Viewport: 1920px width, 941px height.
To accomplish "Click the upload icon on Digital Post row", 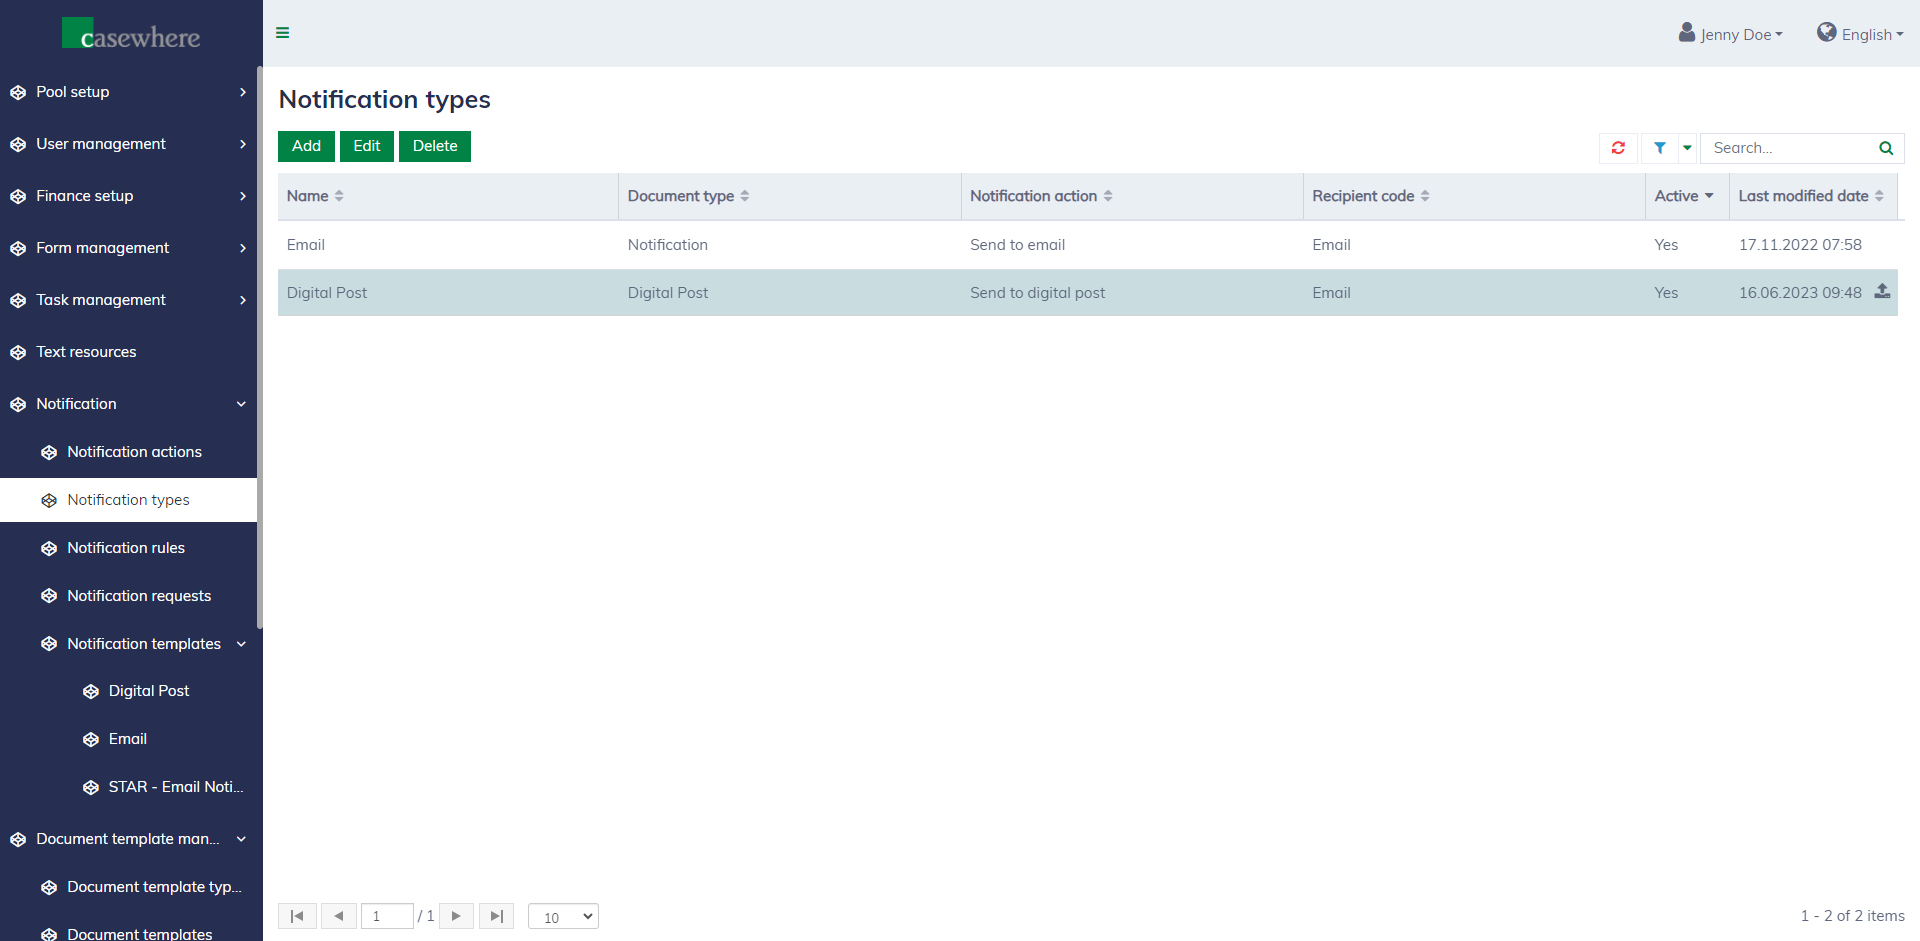I will coord(1882,291).
